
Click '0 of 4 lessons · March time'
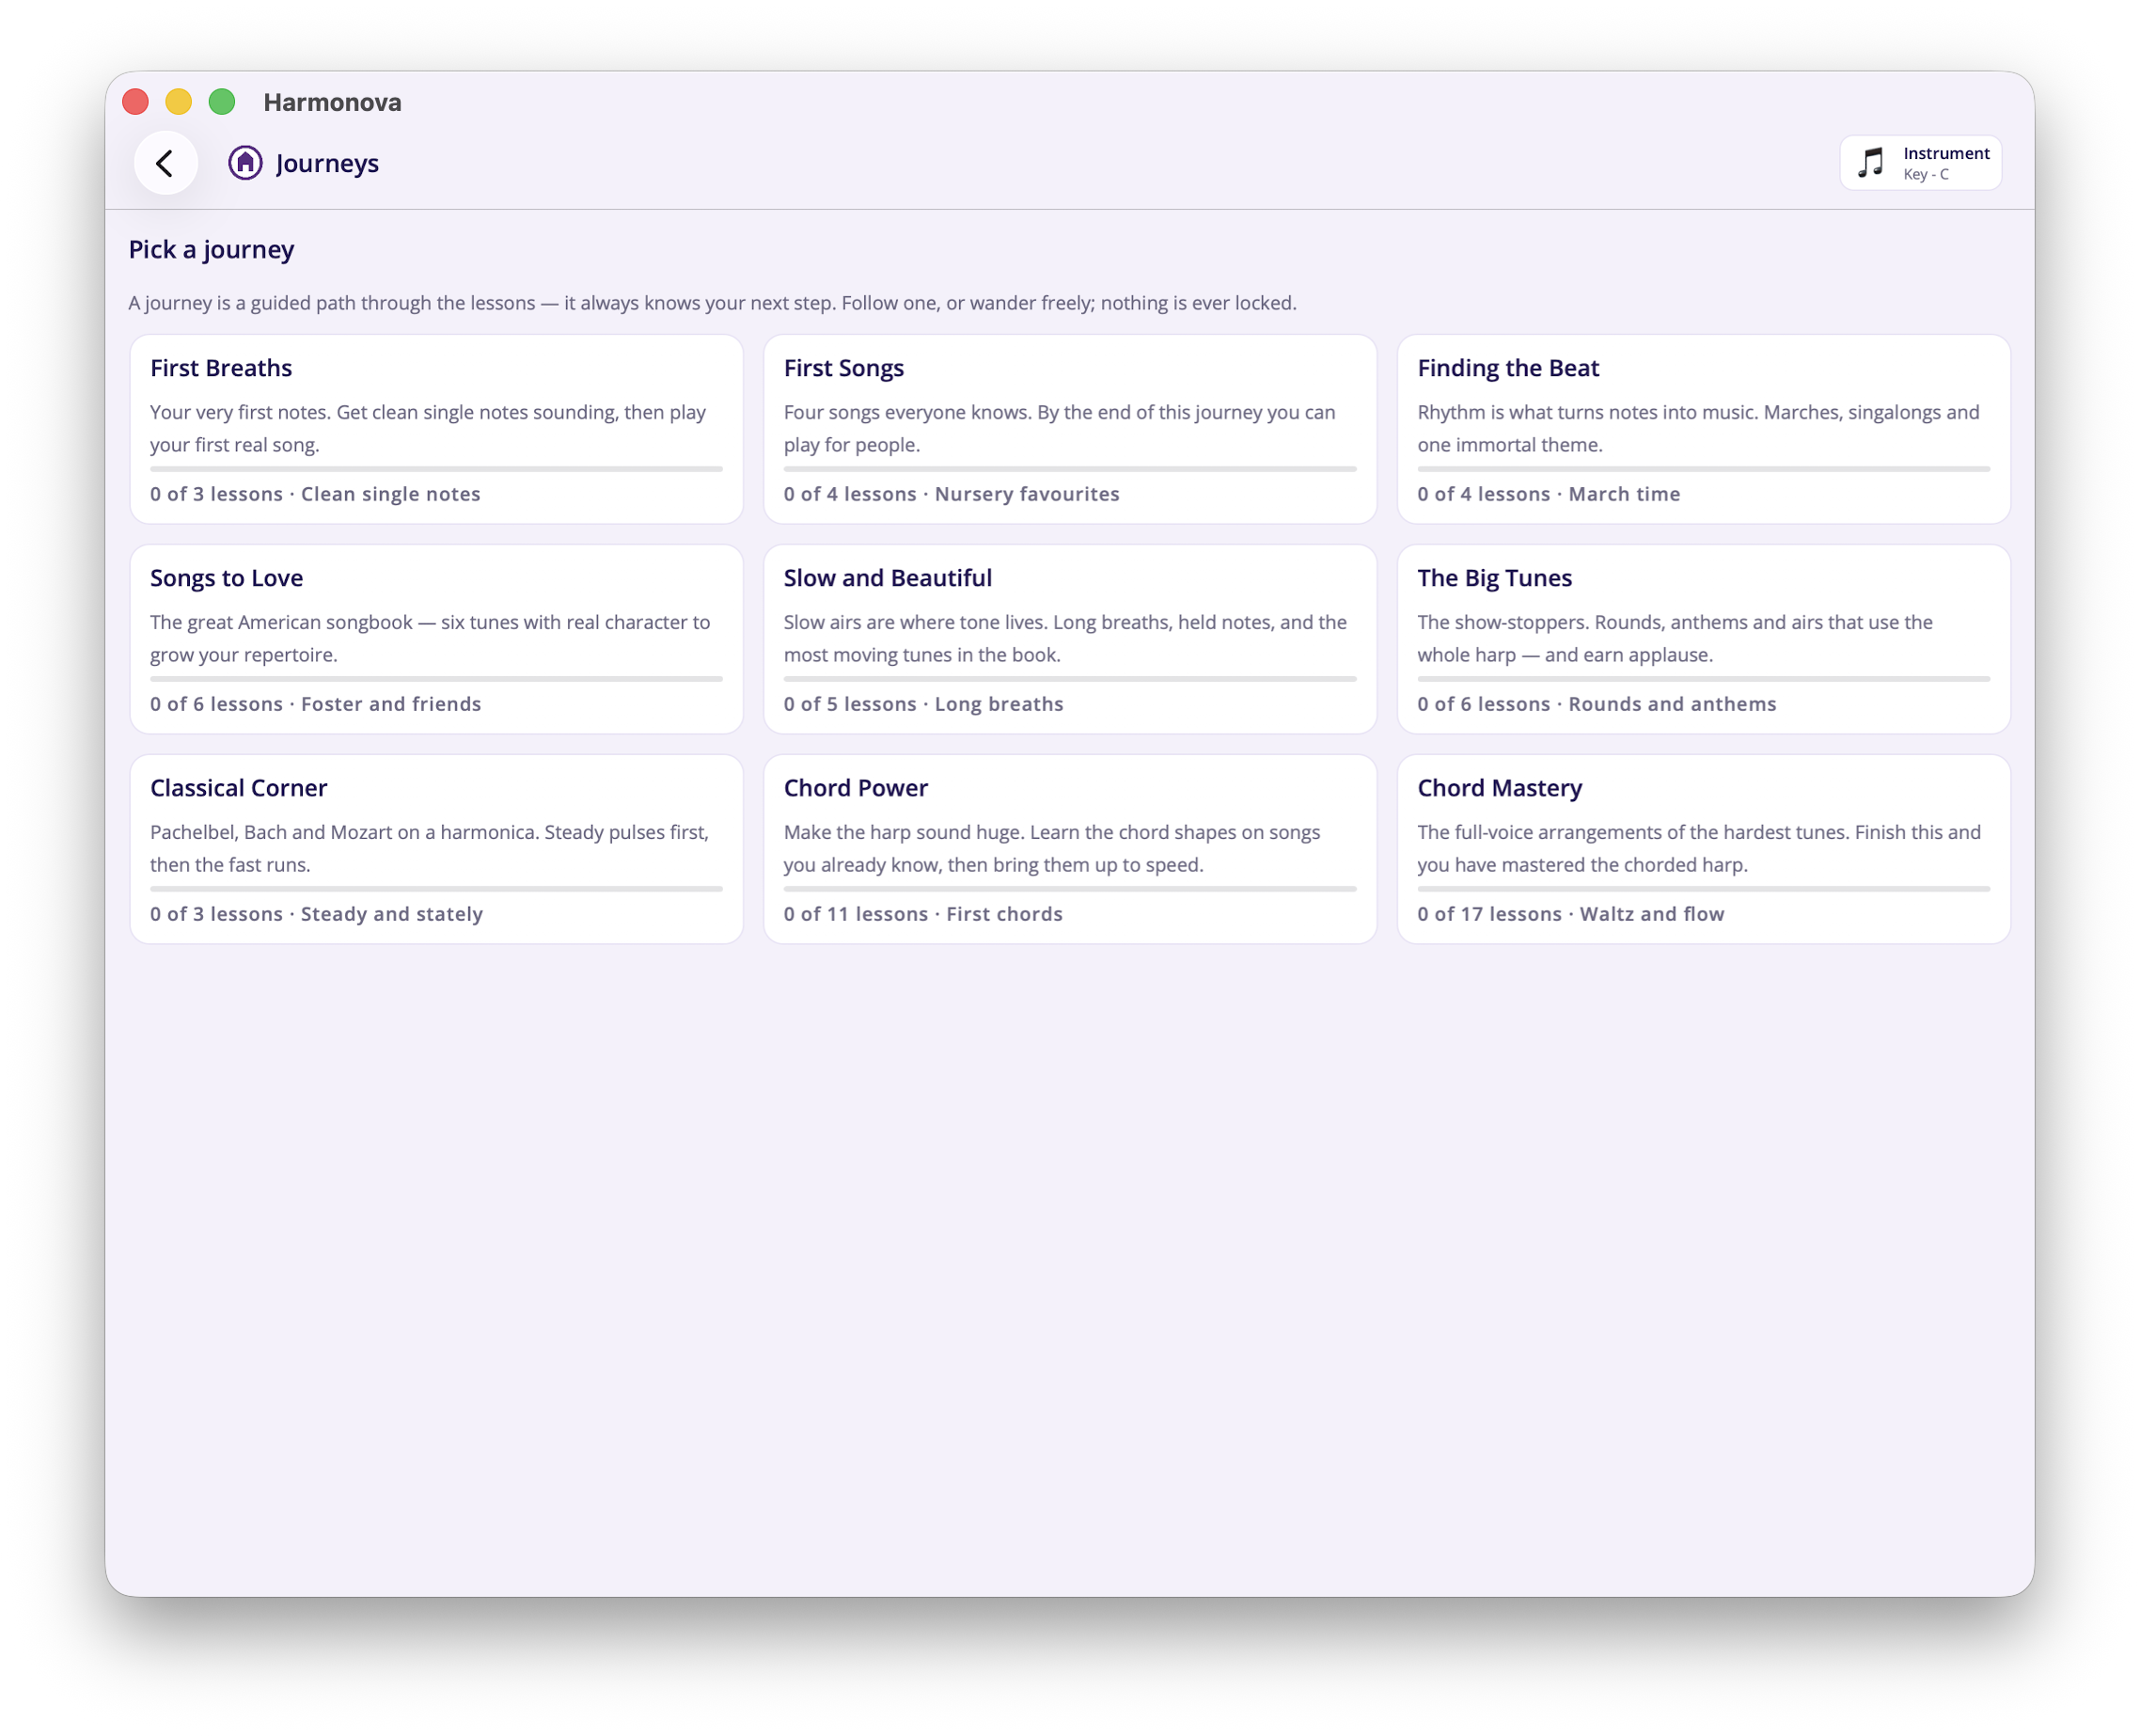pos(1549,494)
